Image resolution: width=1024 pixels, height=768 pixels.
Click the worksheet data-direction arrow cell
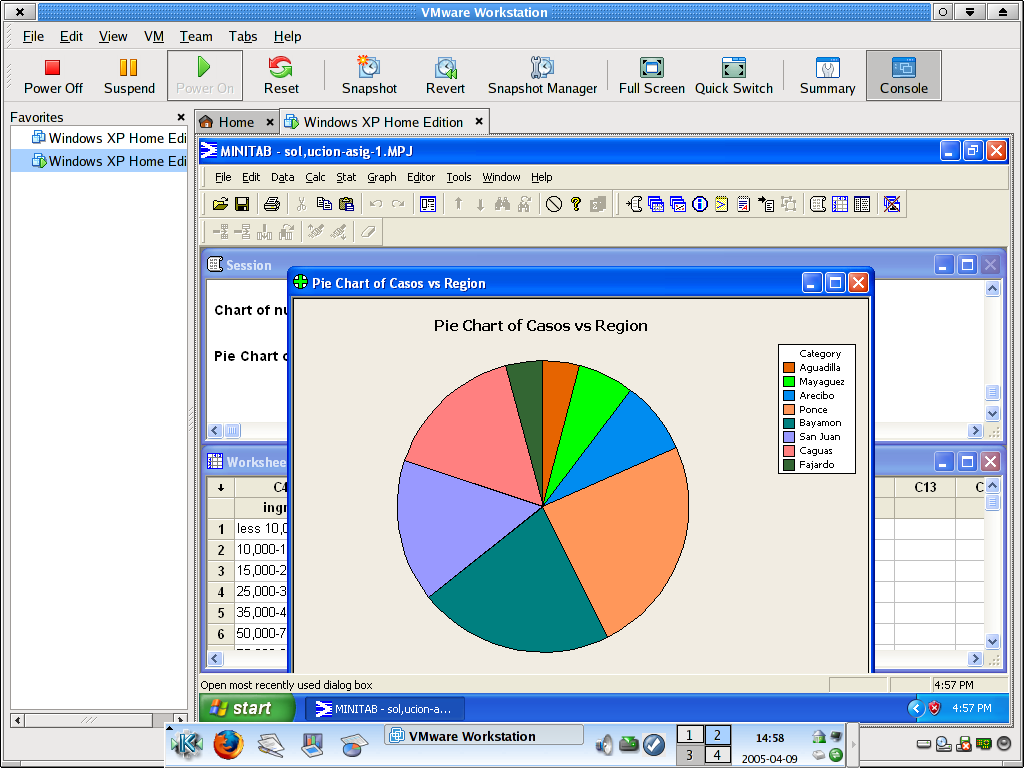click(221, 487)
